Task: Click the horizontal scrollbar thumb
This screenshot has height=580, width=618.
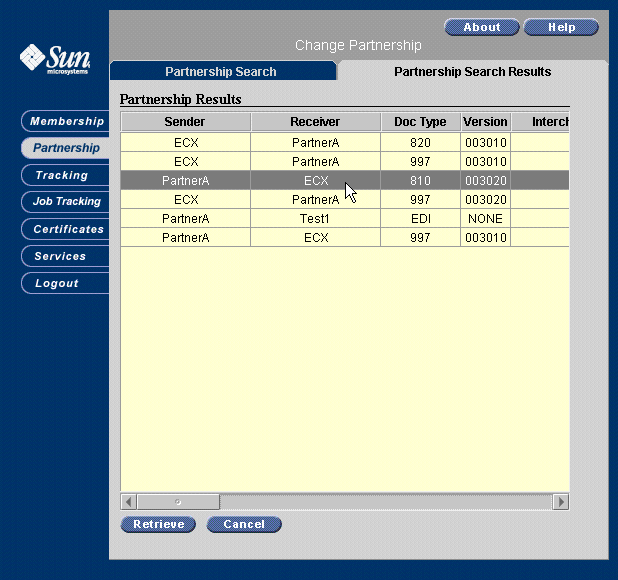Action: [x=178, y=502]
